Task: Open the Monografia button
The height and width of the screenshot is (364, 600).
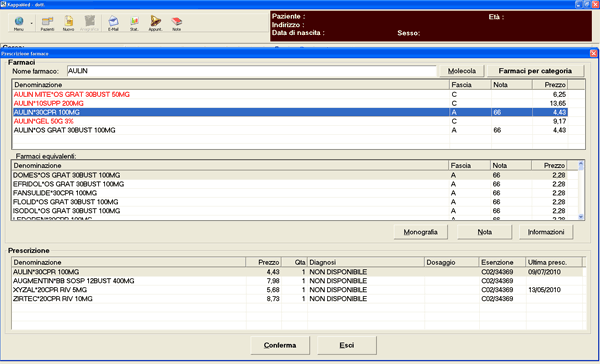Action: [x=421, y=232]
